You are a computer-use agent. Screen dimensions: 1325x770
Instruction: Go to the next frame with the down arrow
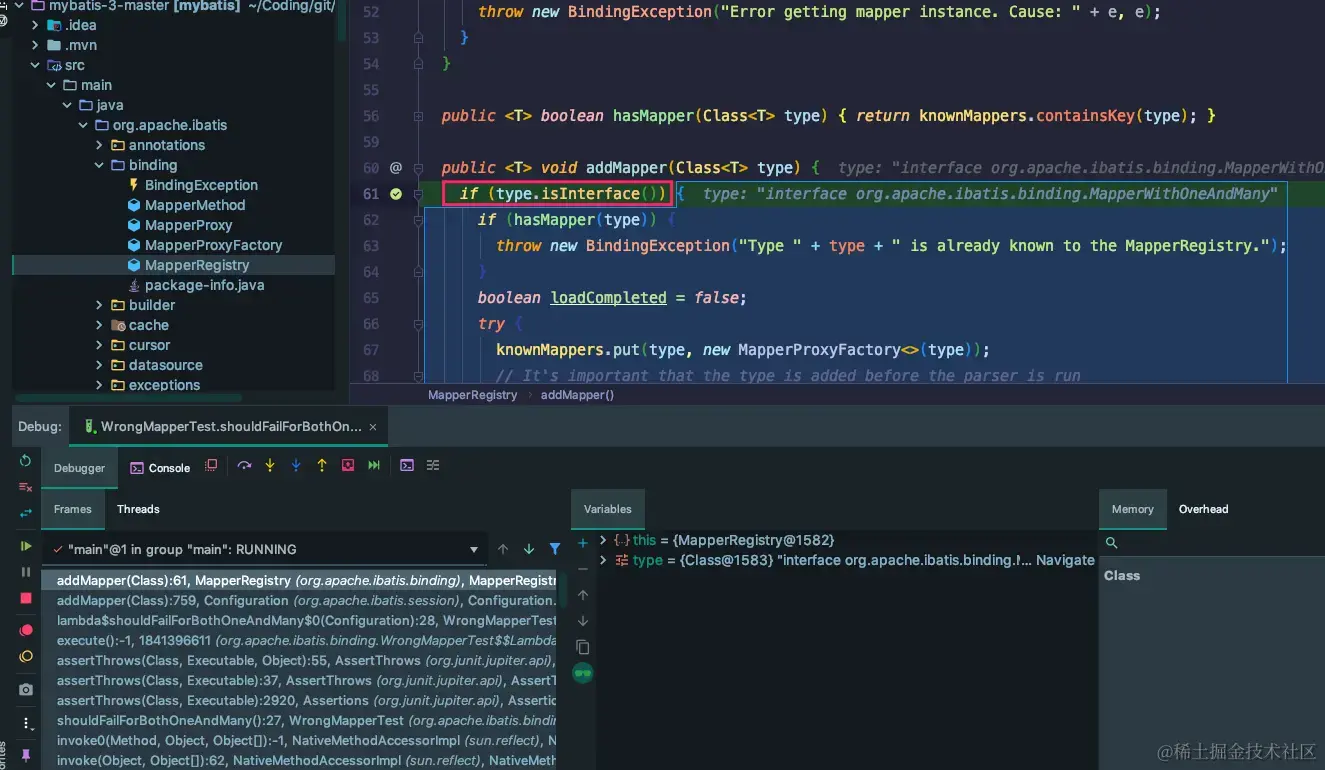point(529,549)
